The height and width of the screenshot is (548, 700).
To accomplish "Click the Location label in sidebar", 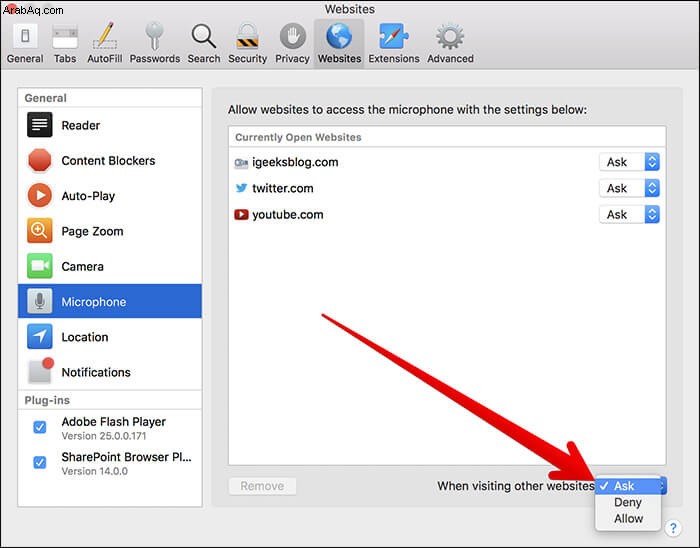I will (x=85, y=337).
